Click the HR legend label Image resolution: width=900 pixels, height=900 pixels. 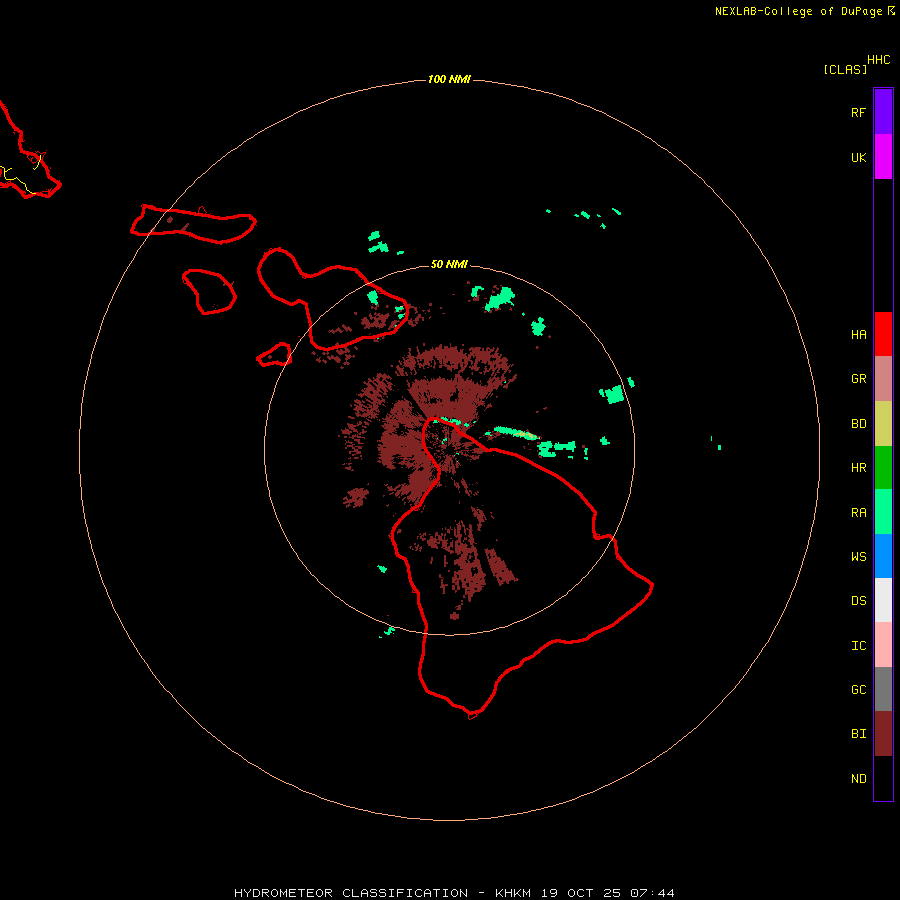coord(858,468)
